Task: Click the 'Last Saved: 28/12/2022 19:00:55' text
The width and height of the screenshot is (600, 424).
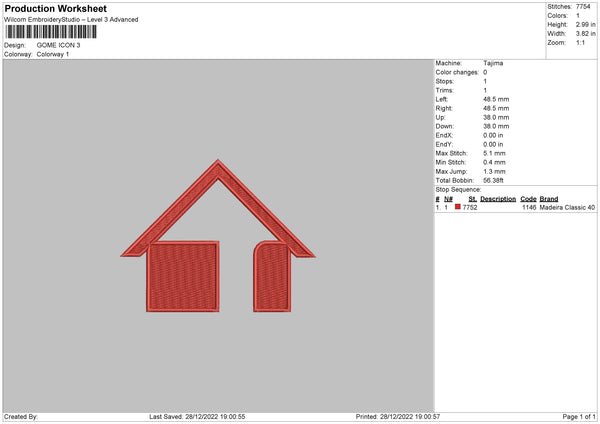Action: [197, 417]
